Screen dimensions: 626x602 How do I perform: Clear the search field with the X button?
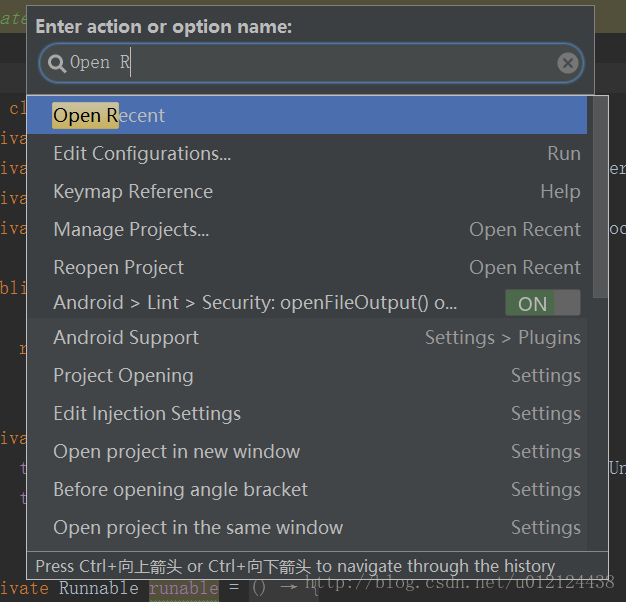(568, 63)
